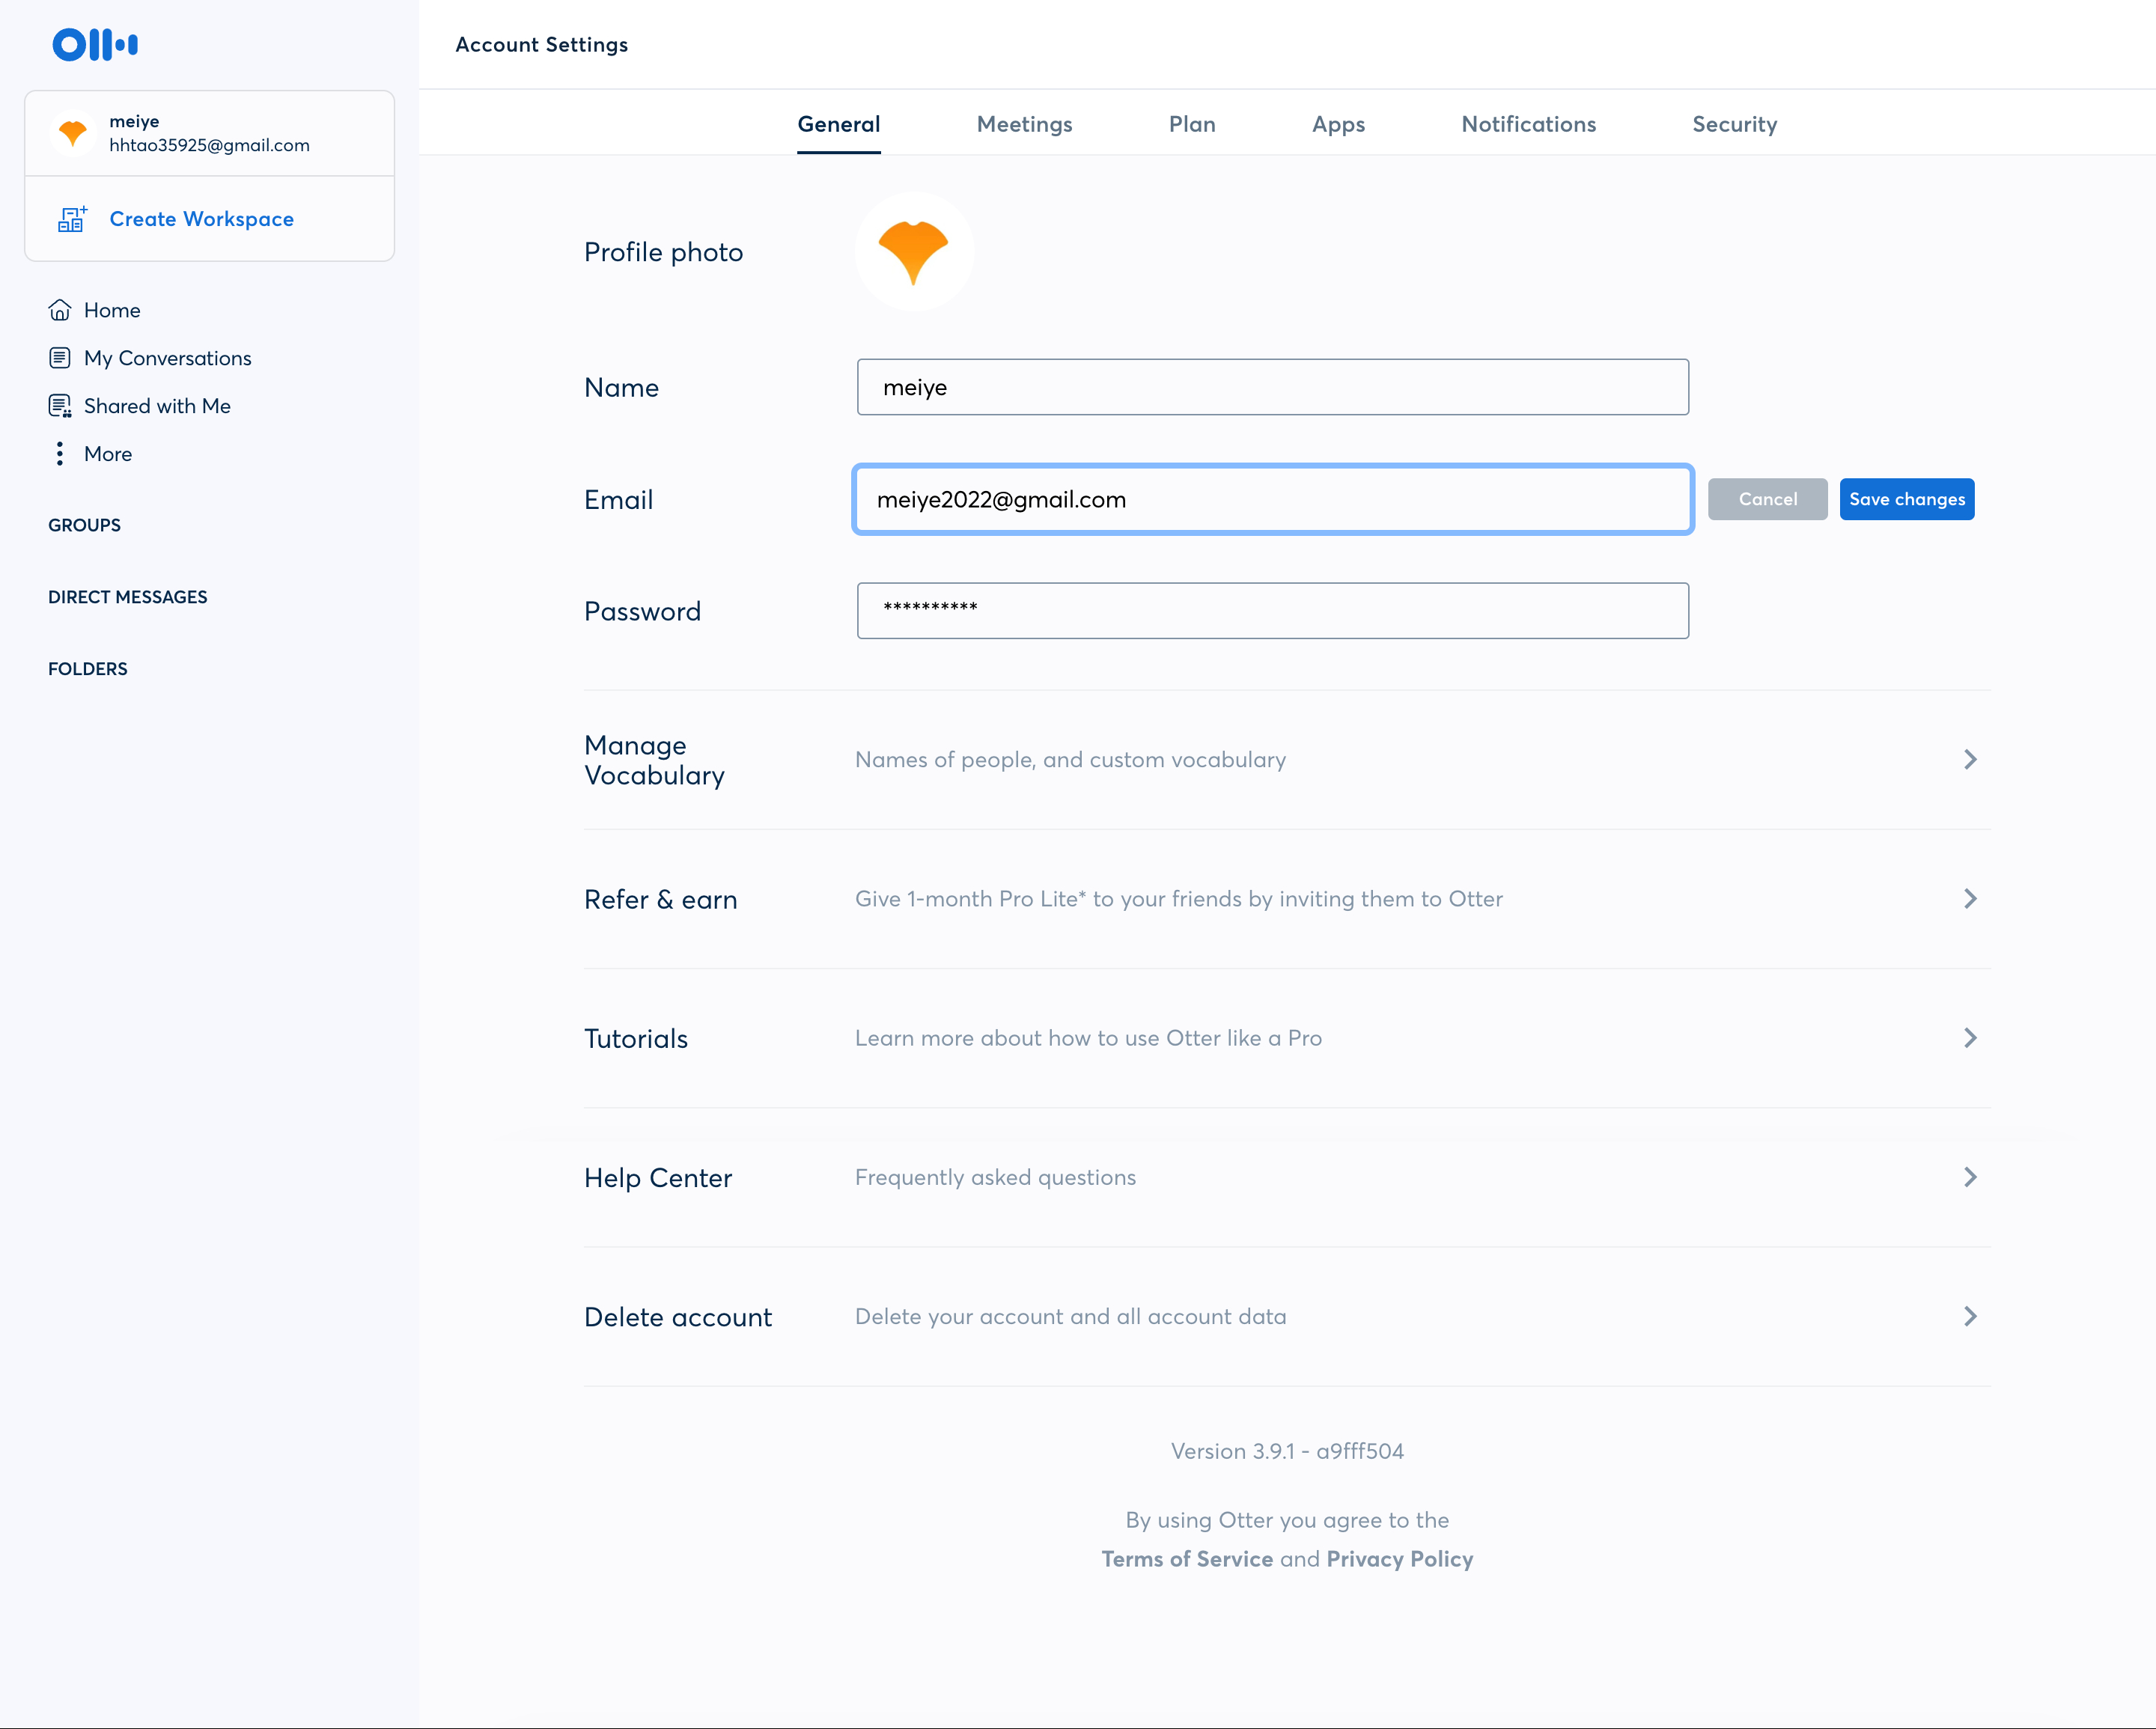The image size is (2156, 1729).
Task: Click the My Conversations icon
Action: (60, 358)
